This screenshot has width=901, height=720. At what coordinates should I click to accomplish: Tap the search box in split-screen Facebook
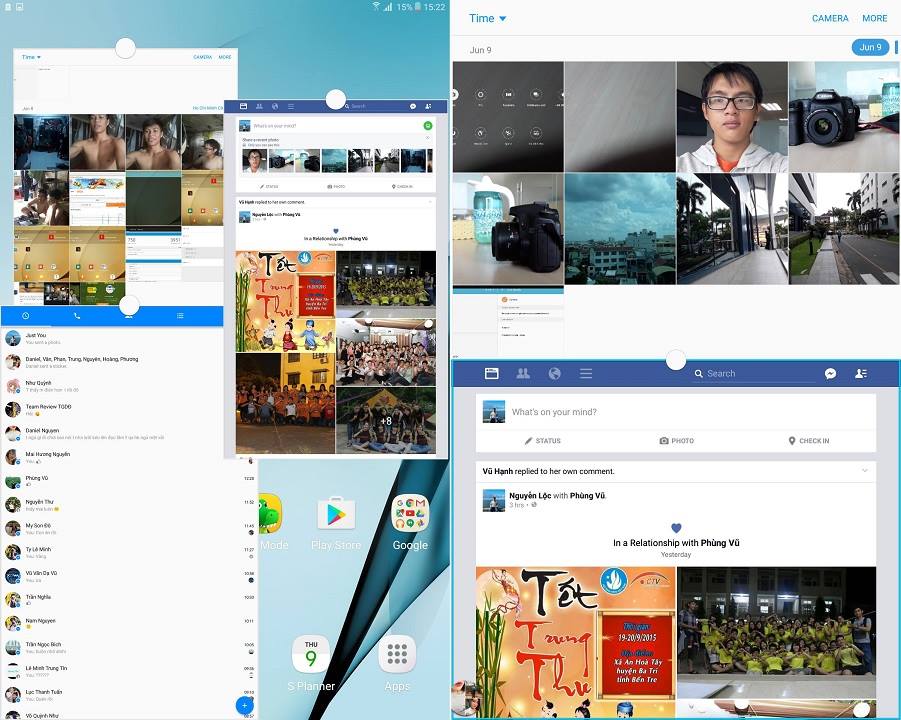point(754,374)
